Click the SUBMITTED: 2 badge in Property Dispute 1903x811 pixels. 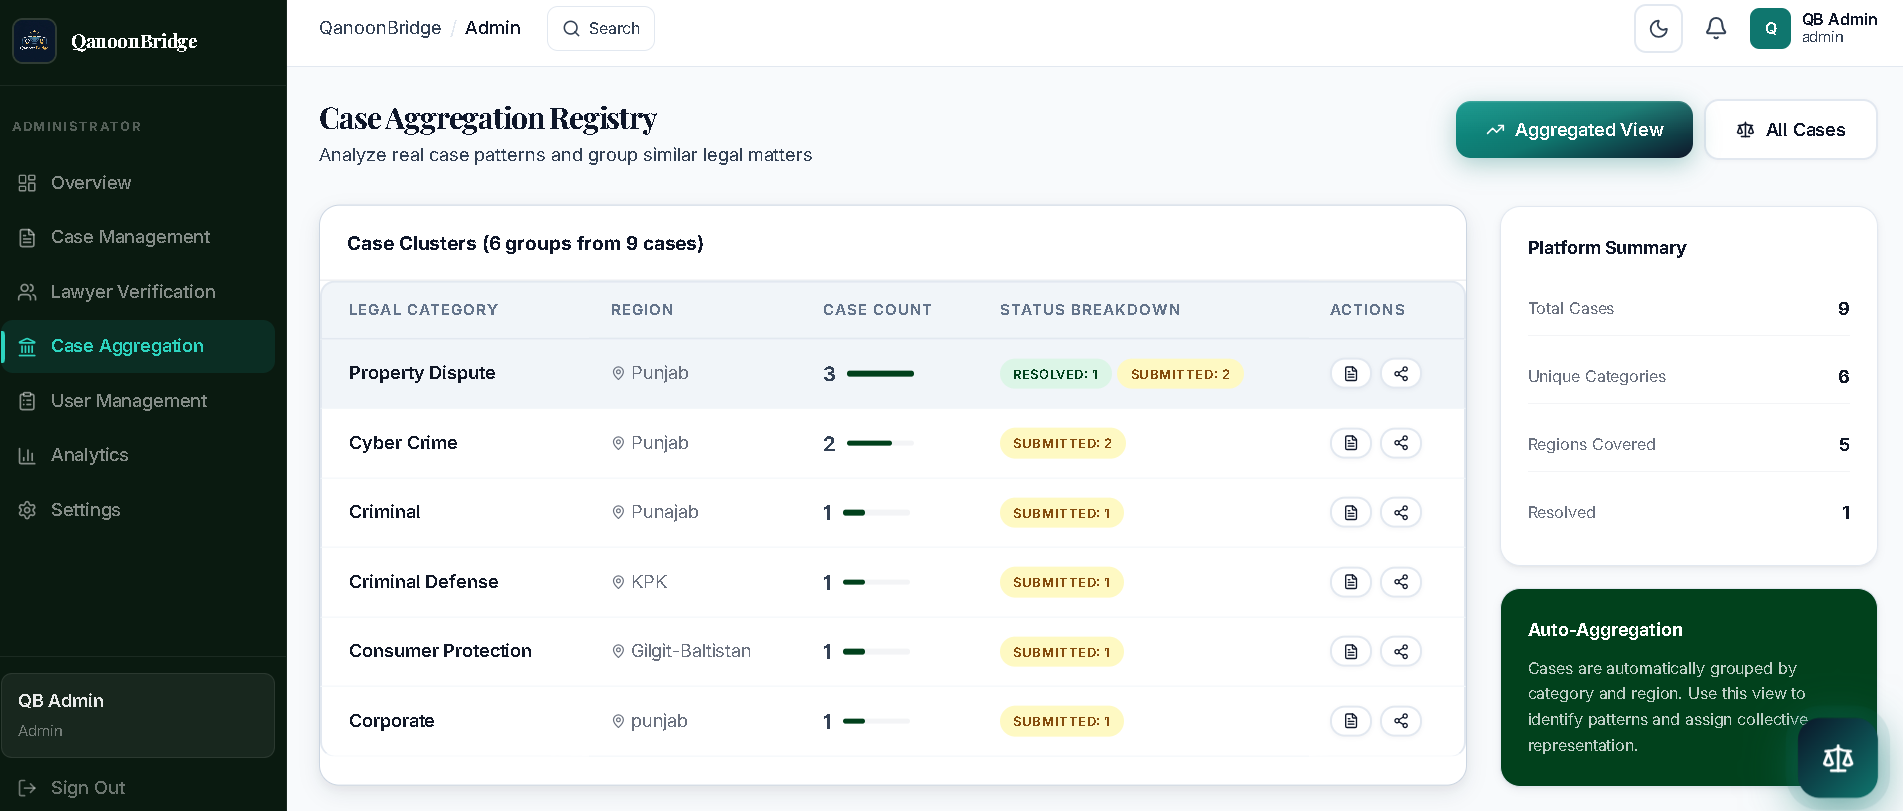tap(1180, 374)
